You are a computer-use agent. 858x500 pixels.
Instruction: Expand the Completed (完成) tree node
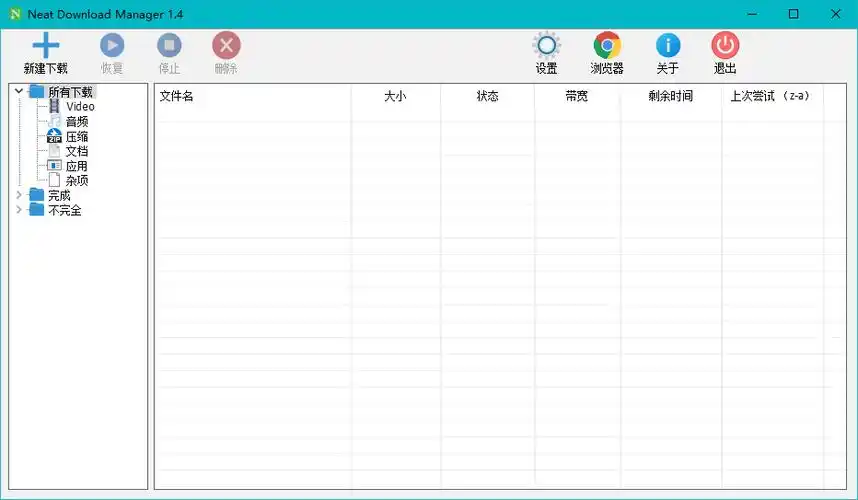click(x=19, y=195)
